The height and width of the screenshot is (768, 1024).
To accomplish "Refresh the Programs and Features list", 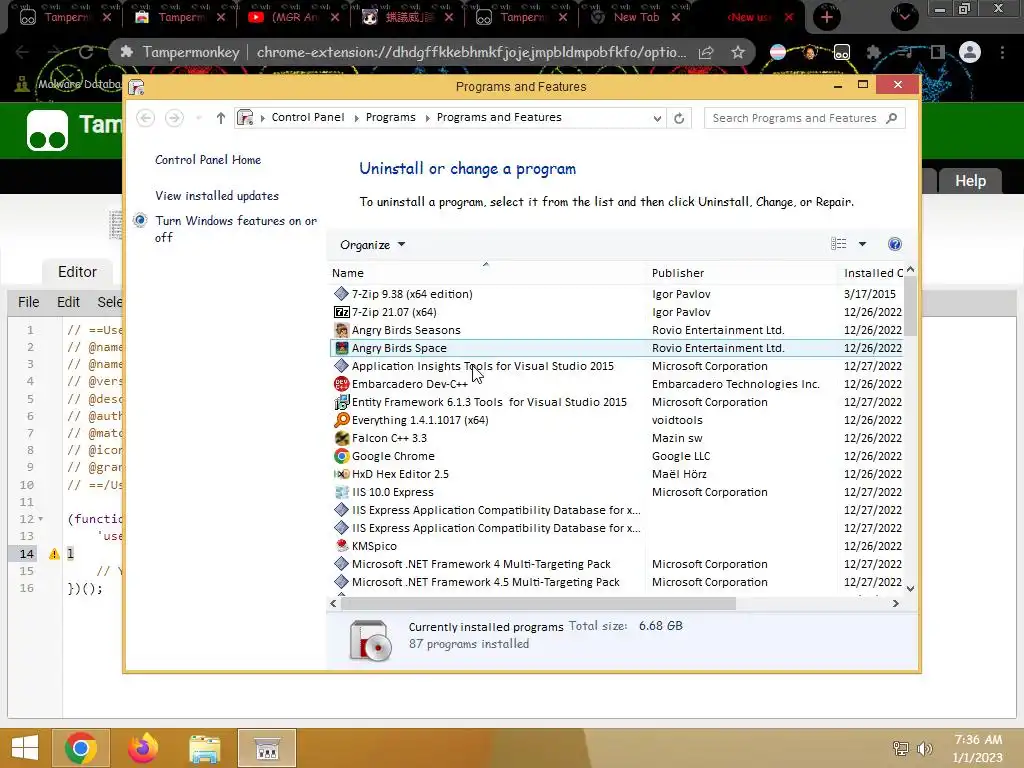I will [x=679, y=118].
